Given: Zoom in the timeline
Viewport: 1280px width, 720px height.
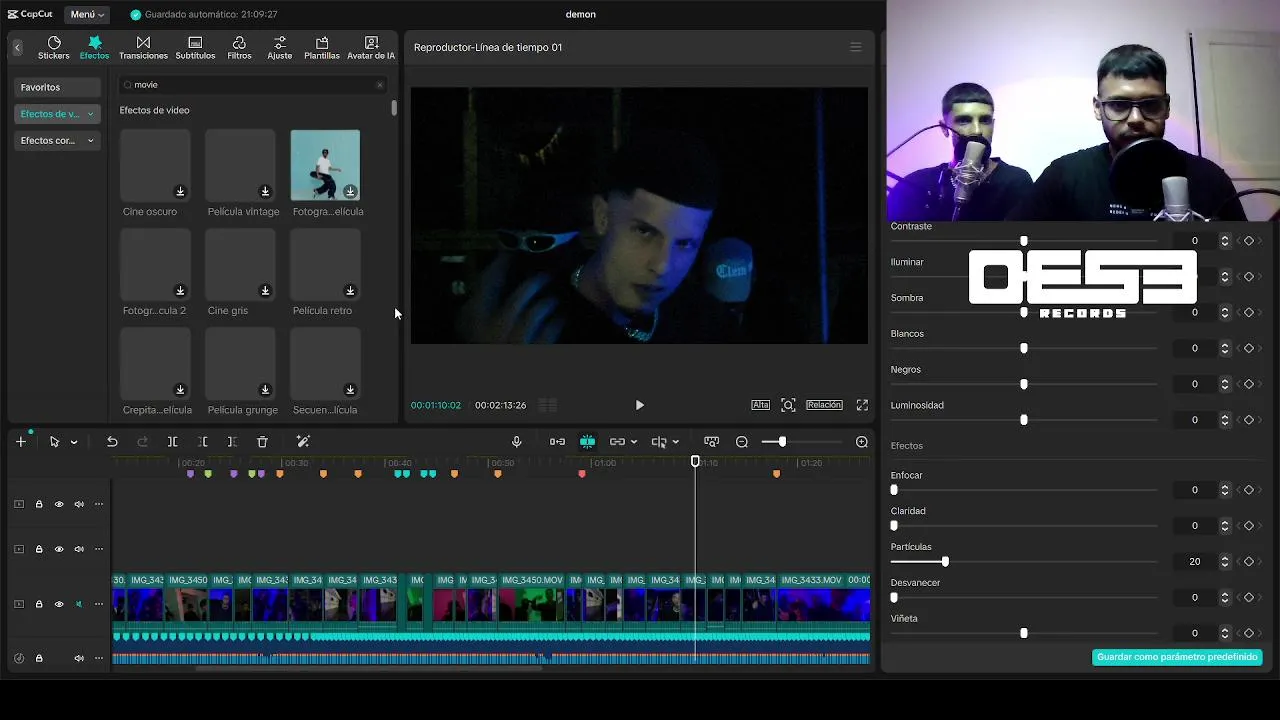Looking at the screenshot, I should pyautogui.click(x=862, y=442).
